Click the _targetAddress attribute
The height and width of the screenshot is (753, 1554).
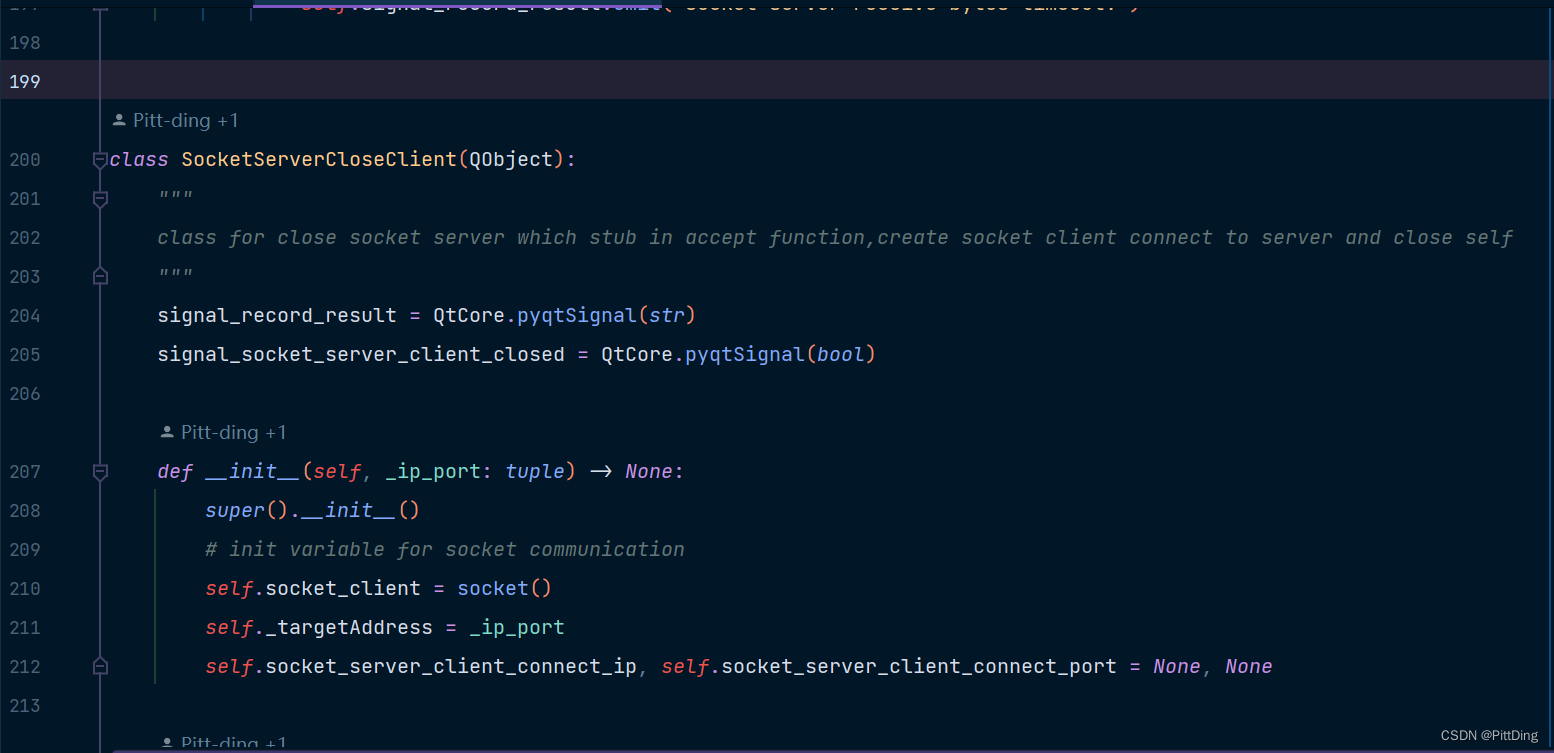pos(349,628)
